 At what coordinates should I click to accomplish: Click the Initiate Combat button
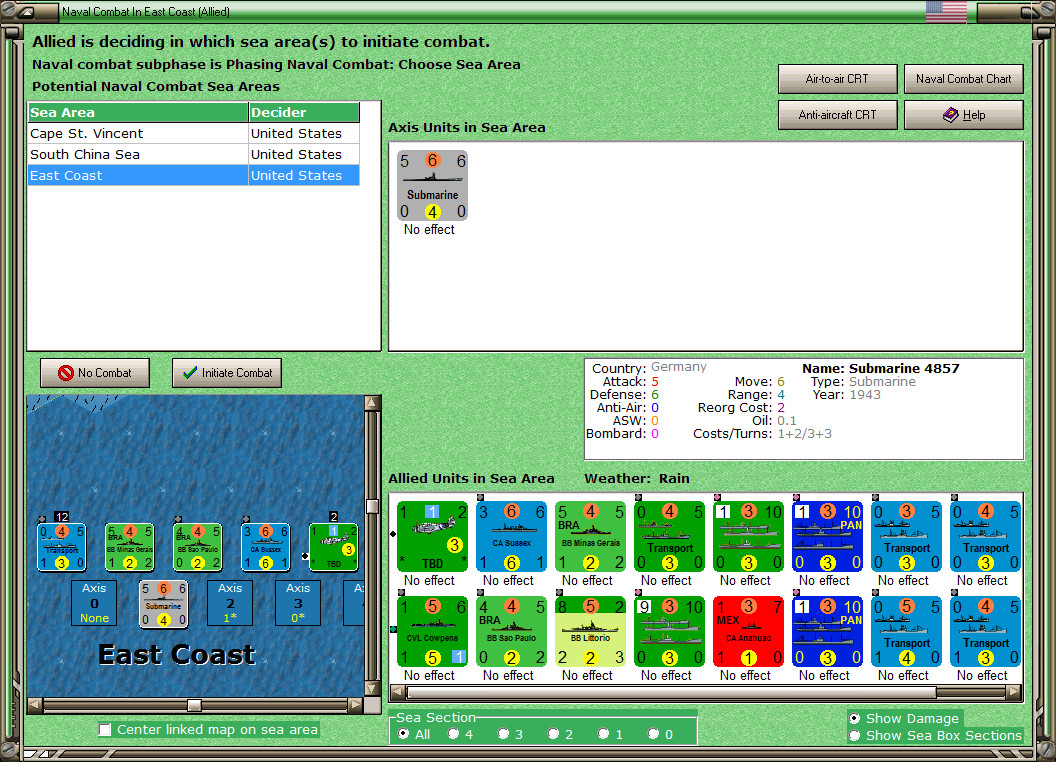(227, 373)
